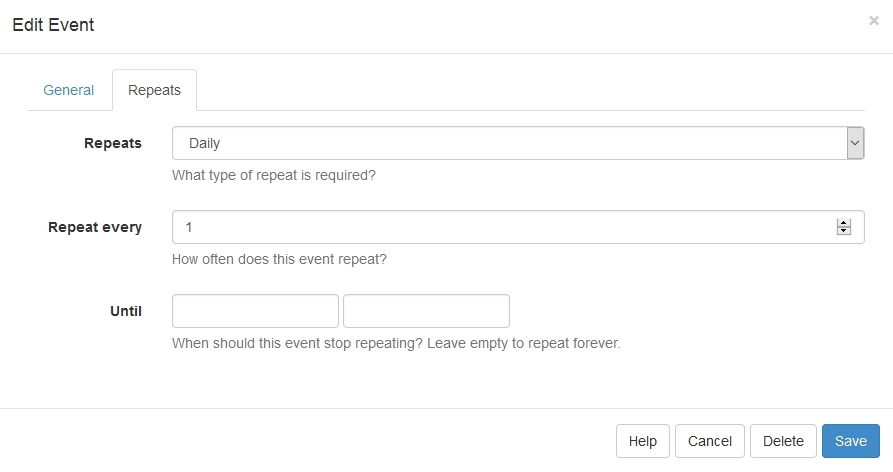Focus the Repeat every number field
The width and height of the screenshot is (893, 472).
tap(518, 227)
